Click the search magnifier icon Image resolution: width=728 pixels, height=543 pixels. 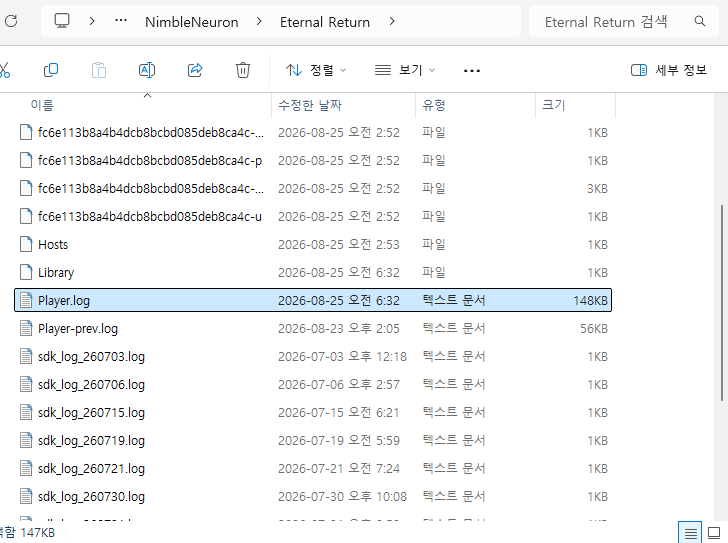700,21
